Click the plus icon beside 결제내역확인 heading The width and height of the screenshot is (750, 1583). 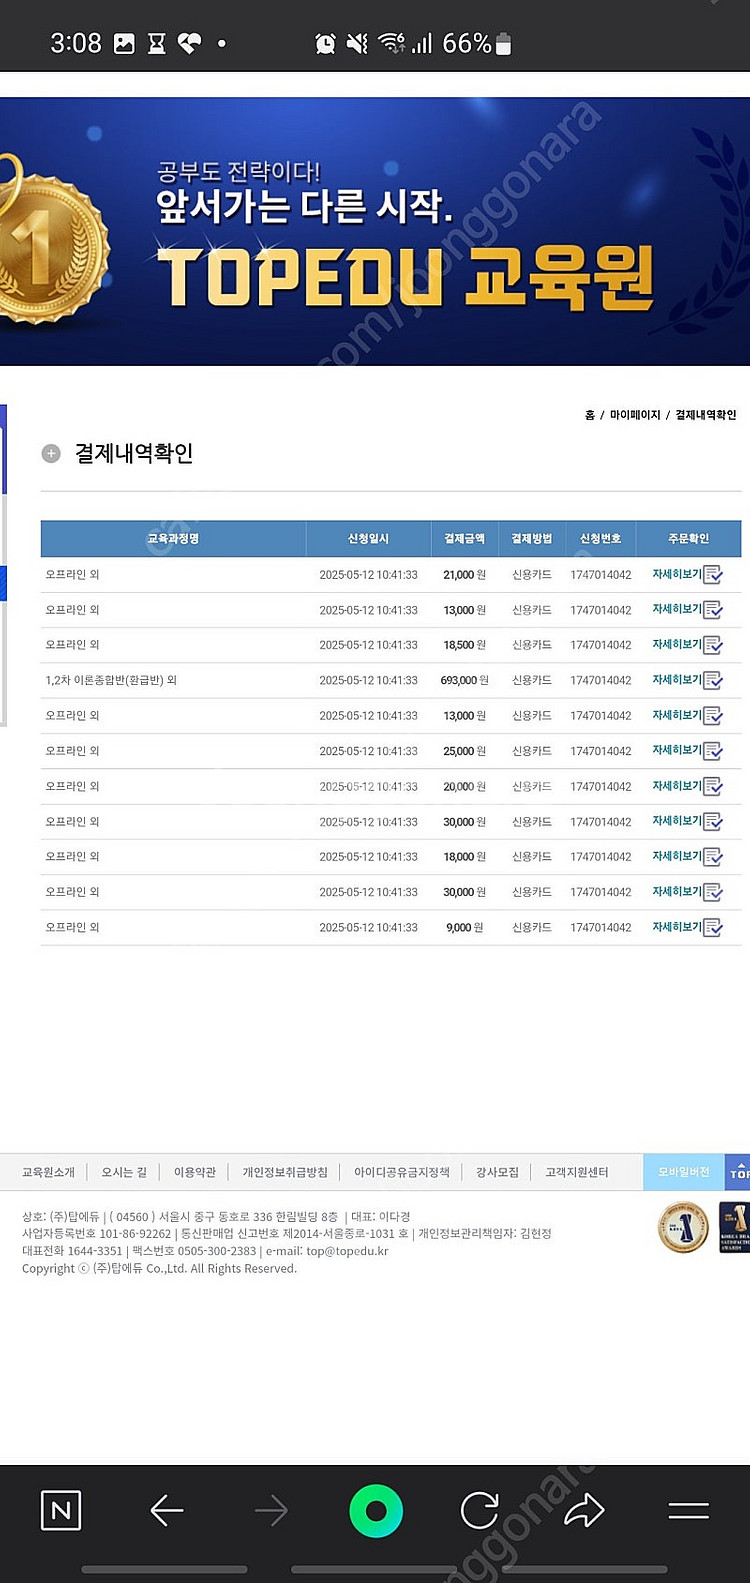(x=51, y=454)
